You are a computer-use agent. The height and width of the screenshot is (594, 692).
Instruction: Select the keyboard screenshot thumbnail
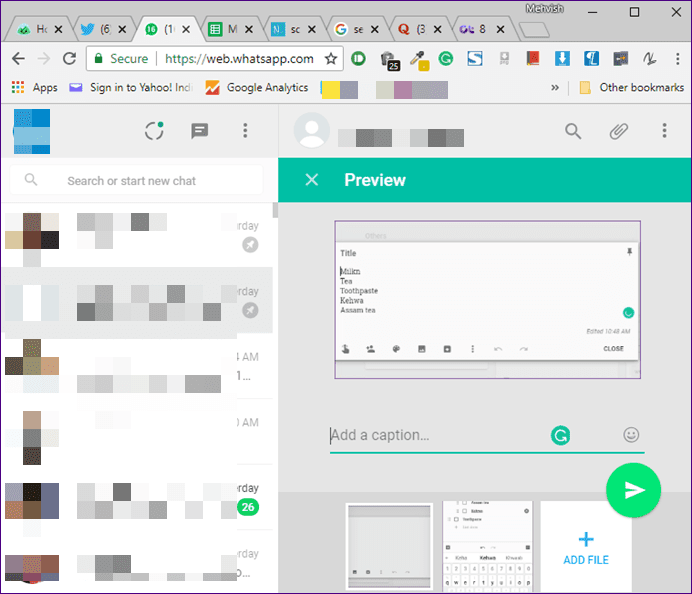pyautogui.click(x=488, y=546)
